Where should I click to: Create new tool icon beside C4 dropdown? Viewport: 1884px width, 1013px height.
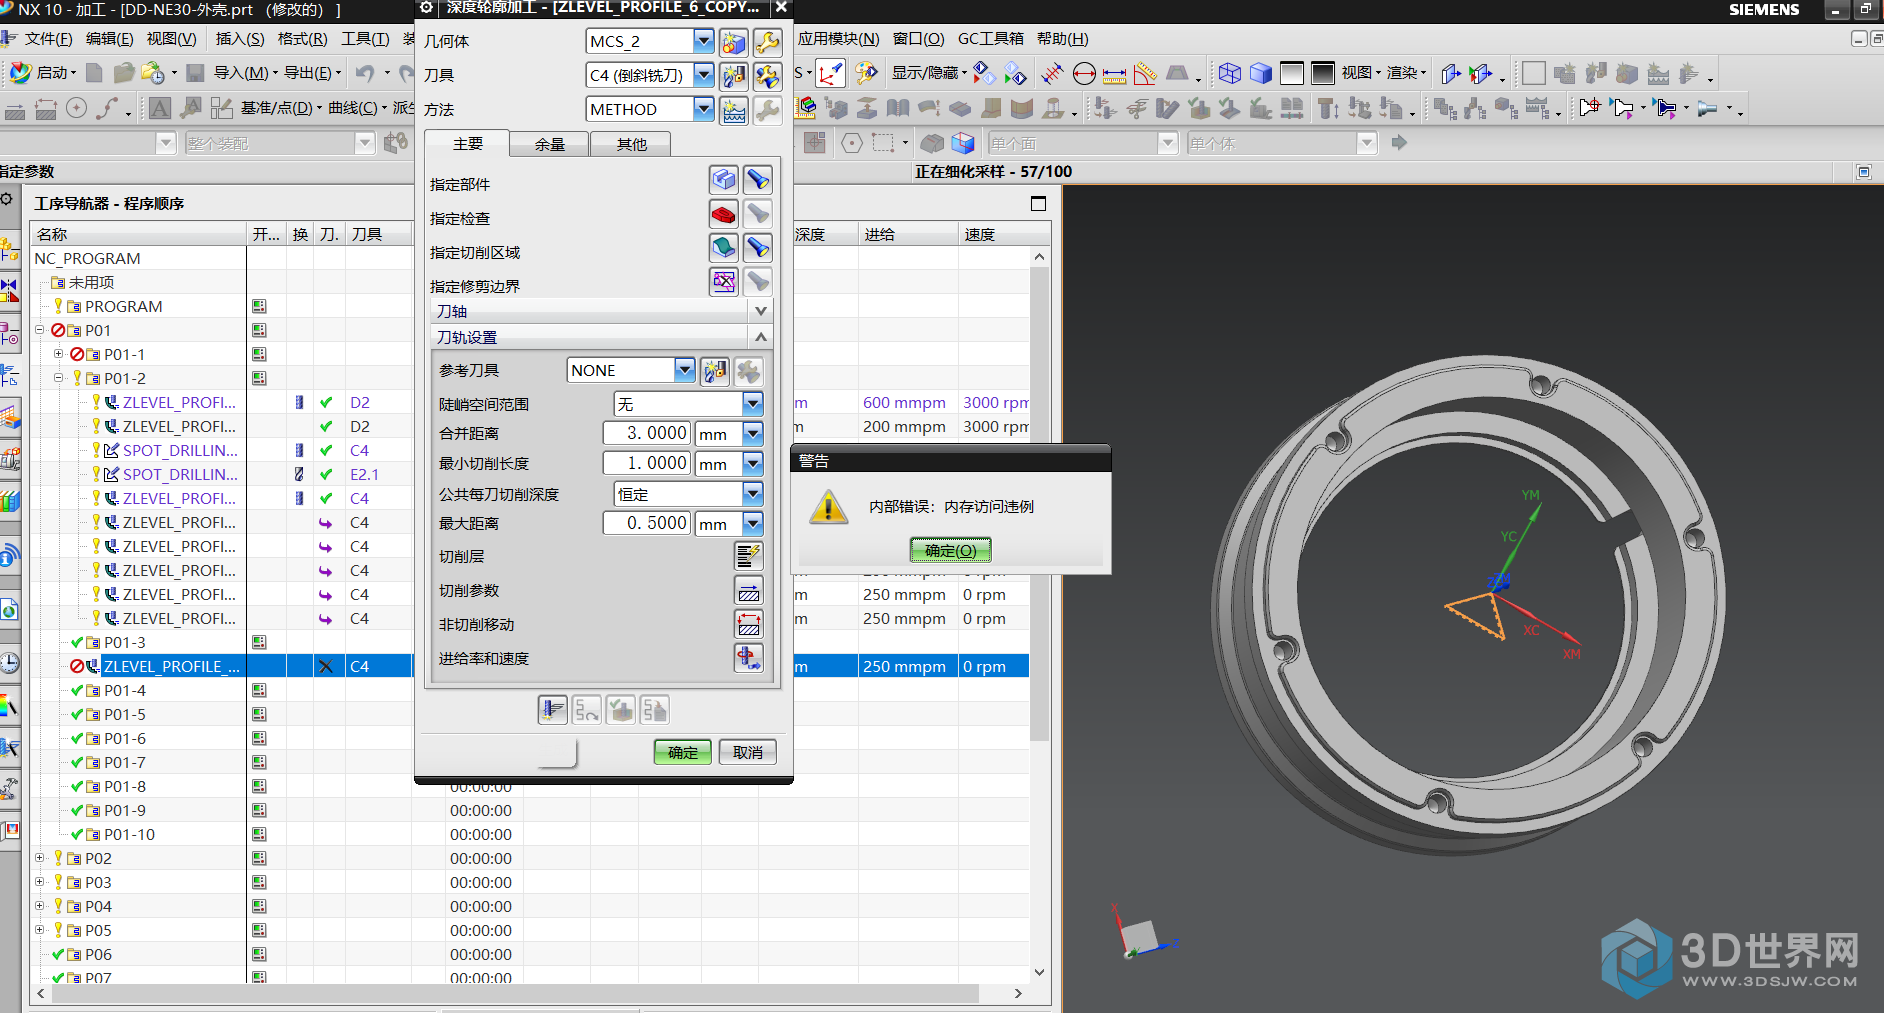click(733, 76)
